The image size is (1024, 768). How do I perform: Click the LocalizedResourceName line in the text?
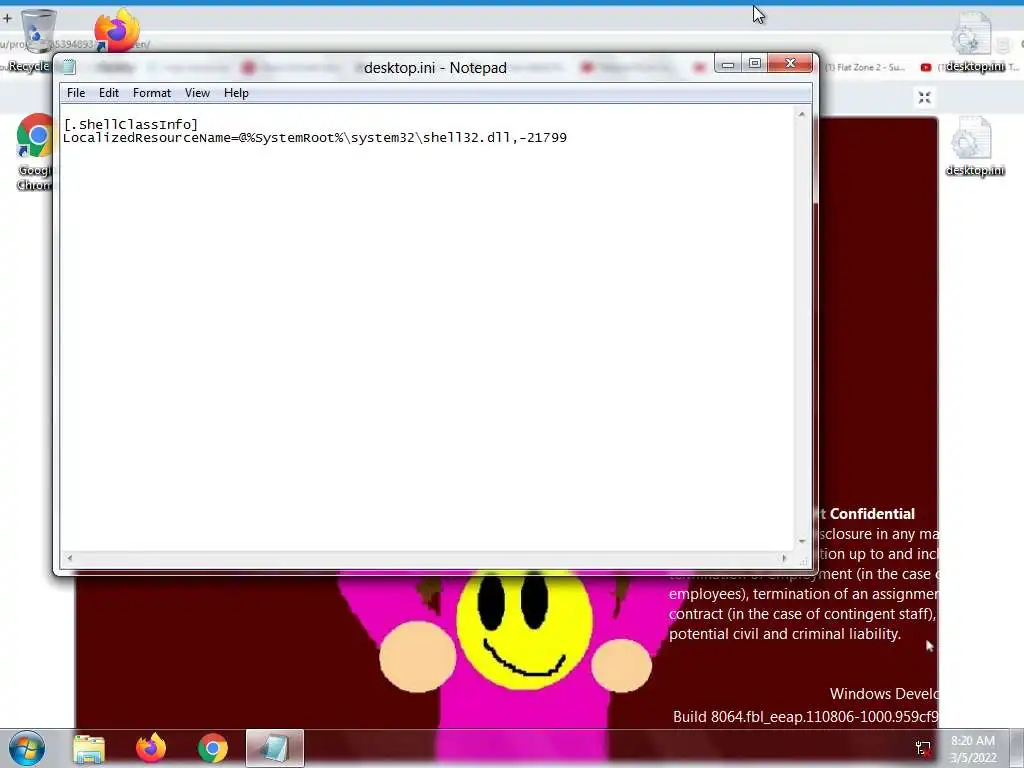(x=315, y=138)
